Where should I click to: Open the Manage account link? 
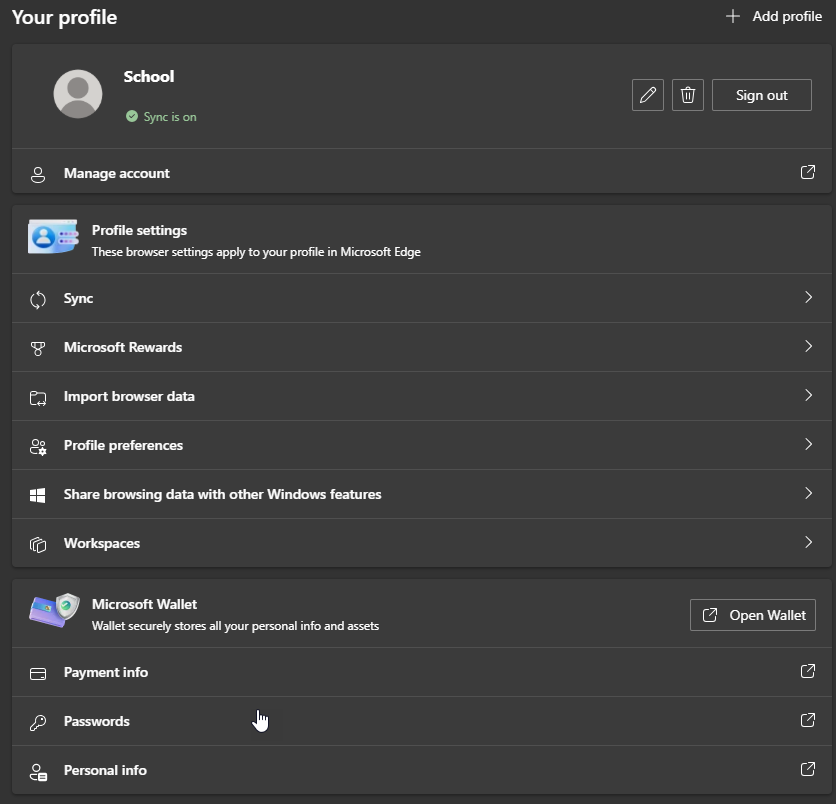(x=117, y=173)
